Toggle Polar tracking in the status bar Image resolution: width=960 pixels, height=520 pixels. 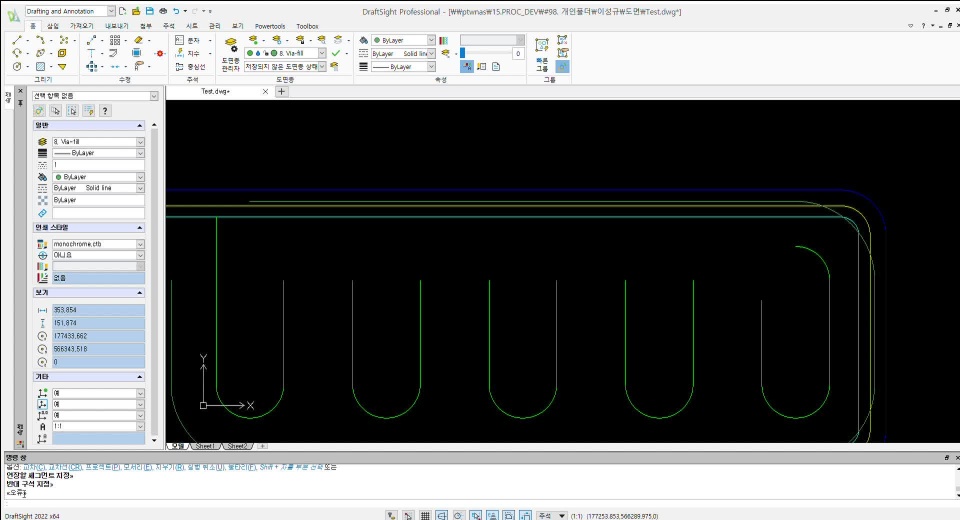point(458,515)
